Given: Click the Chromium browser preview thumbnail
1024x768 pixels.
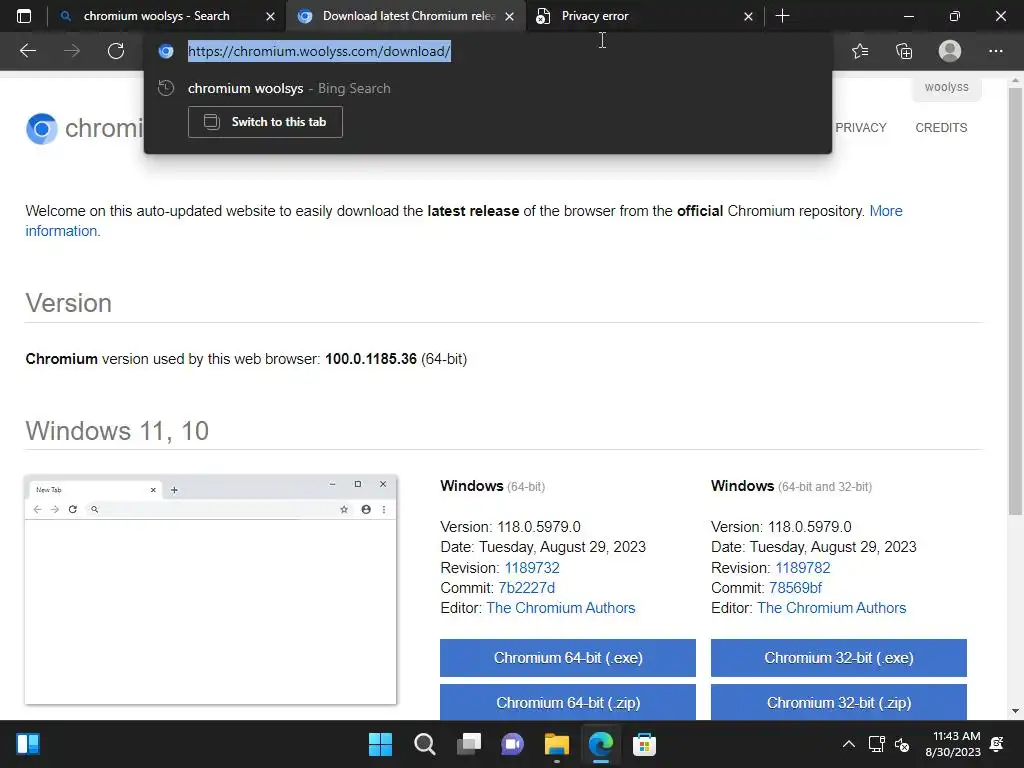Looking at the screenshot, I should pyautogui.click(x=210, y=590).
